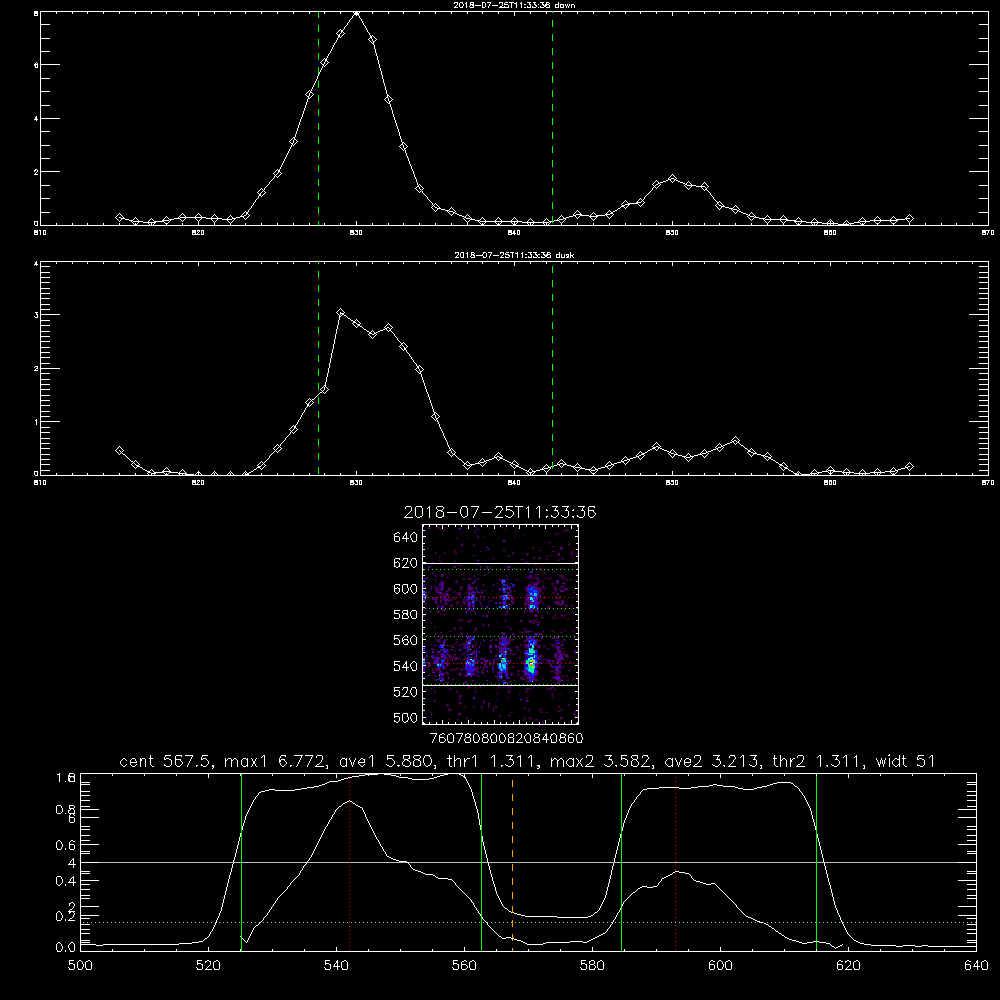Click the 540 y-axis label of the image

405,666
